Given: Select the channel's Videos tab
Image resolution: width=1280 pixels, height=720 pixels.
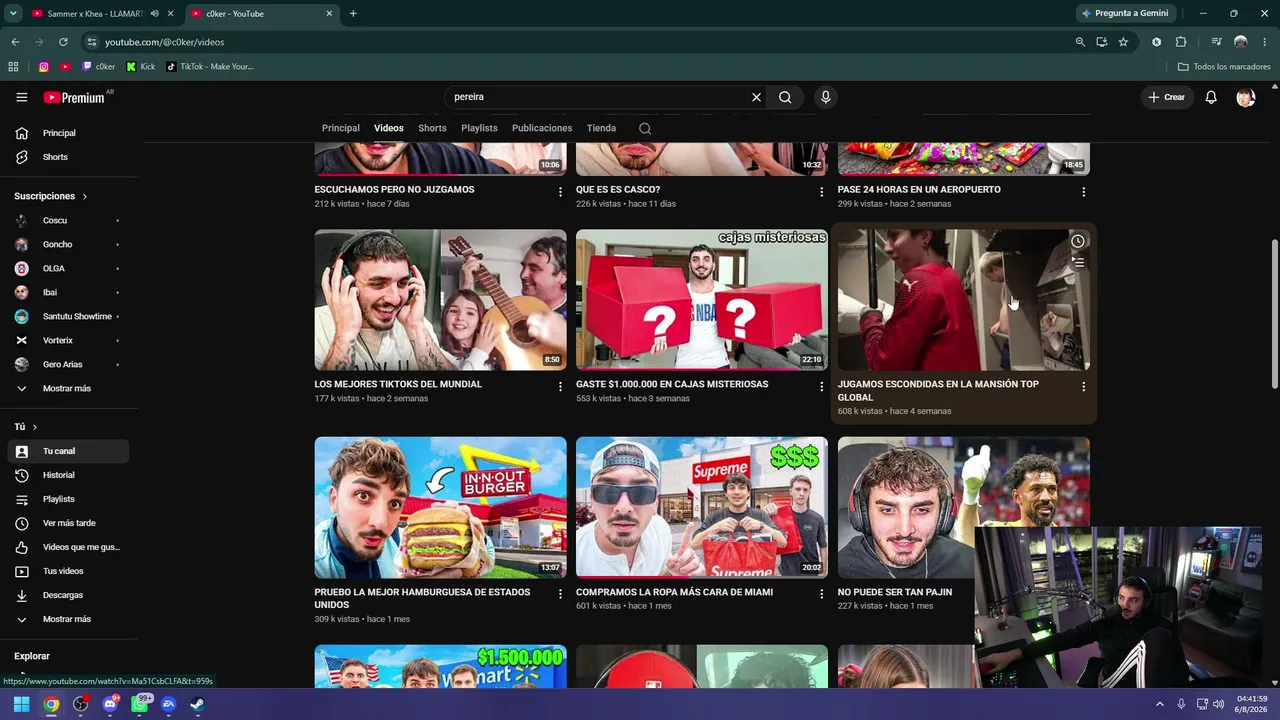Looking at the screenshot, I should click(389, 128).
